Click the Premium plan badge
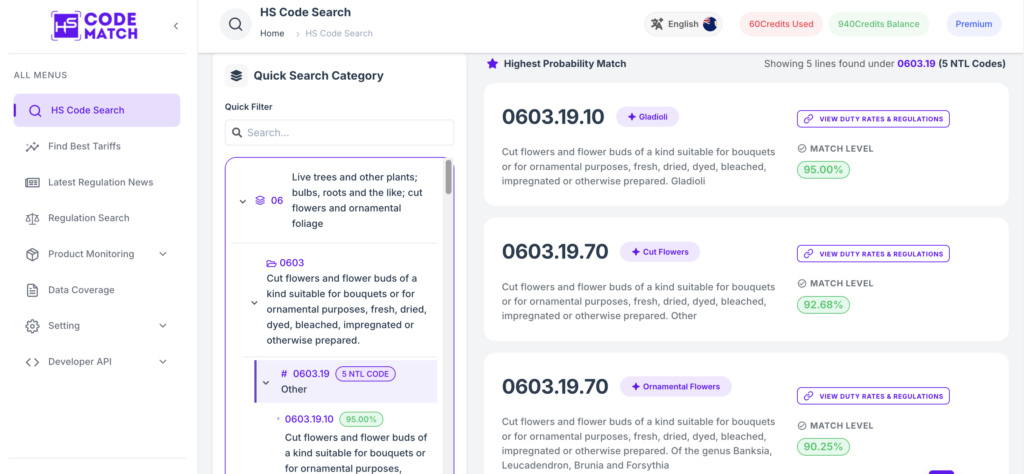 pos(974,24)
